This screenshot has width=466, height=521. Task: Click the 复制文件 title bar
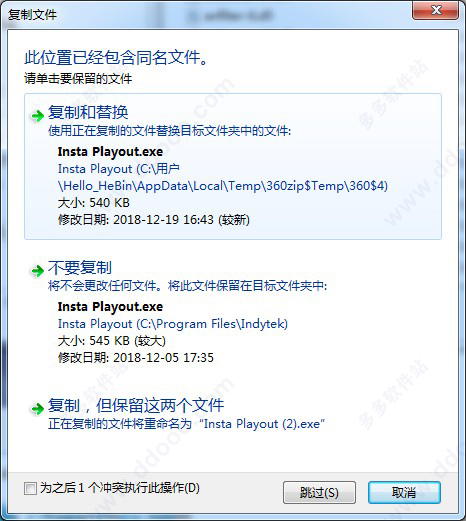[x=207, y=14]
